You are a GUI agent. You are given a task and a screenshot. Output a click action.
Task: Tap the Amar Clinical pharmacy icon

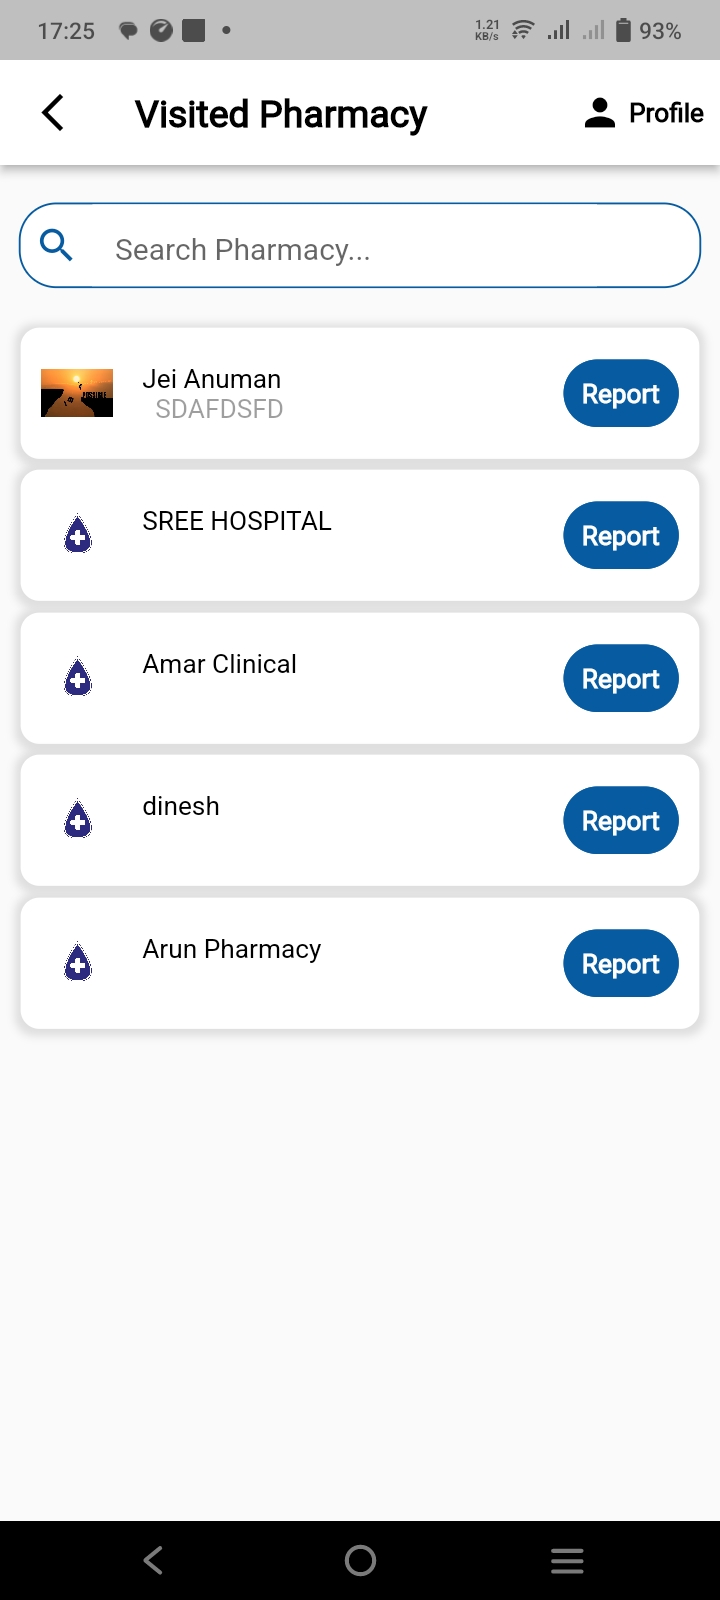pyautogui.click(x=78, y=678)
